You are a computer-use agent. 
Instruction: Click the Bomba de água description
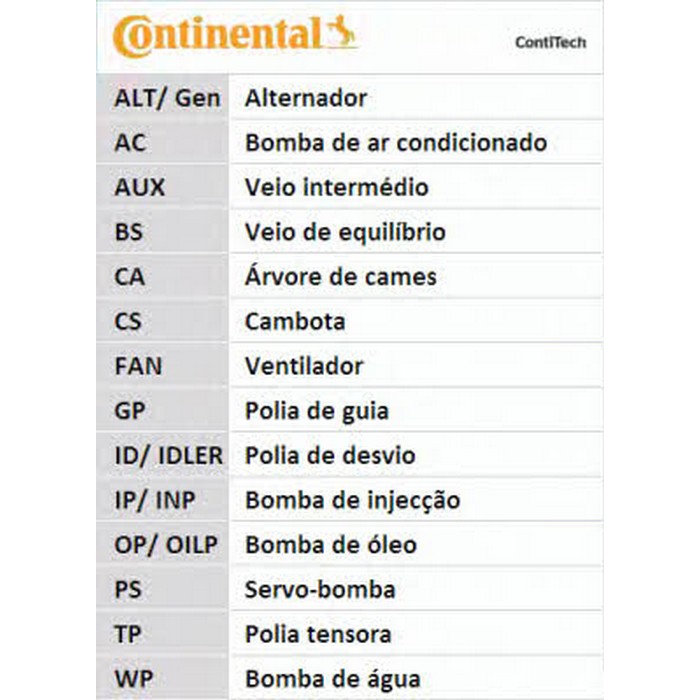(x=332, y=679)
